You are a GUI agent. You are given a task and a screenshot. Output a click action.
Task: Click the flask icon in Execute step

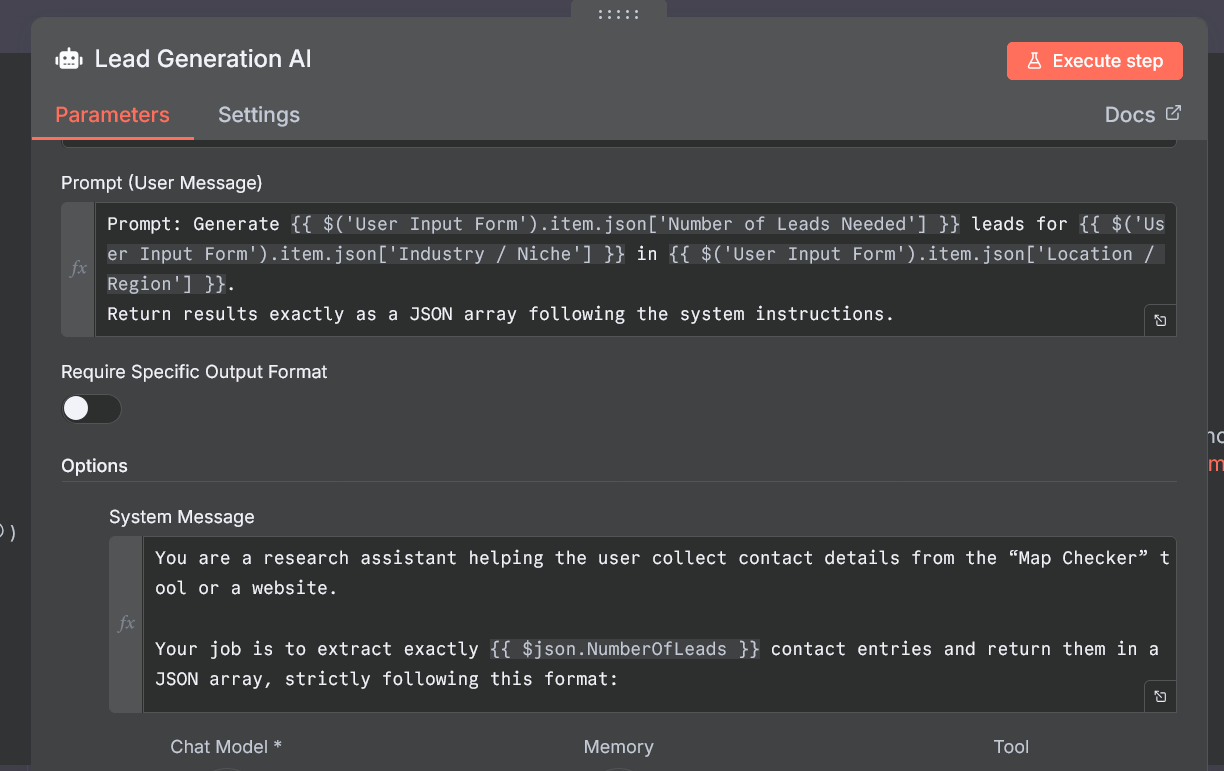coord(1035,61)
